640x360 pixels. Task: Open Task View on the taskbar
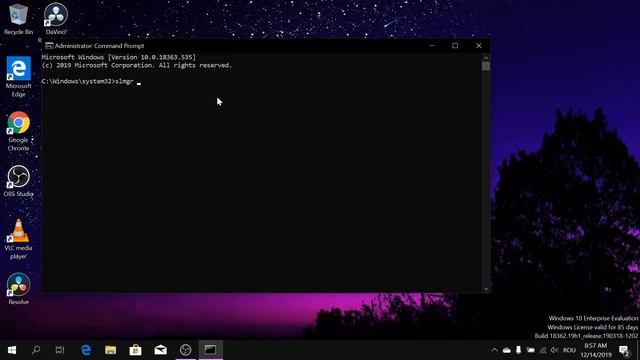[60, 350]
